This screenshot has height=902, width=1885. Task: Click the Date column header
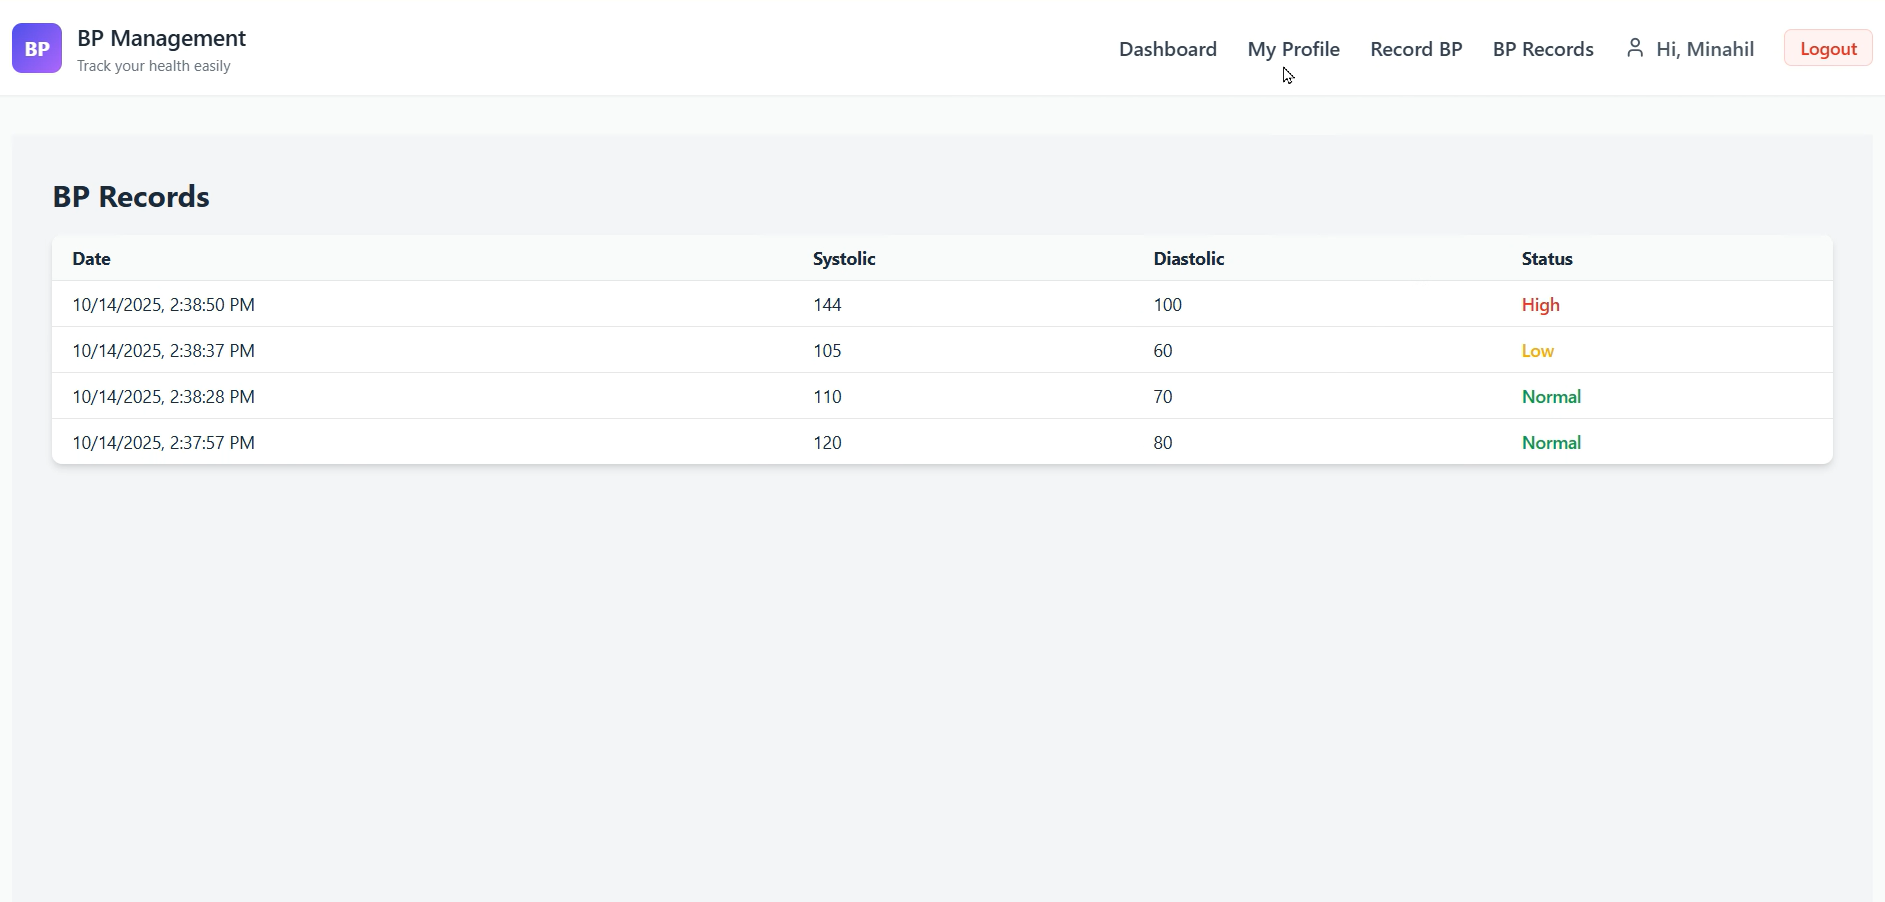(x=91, y=259)
